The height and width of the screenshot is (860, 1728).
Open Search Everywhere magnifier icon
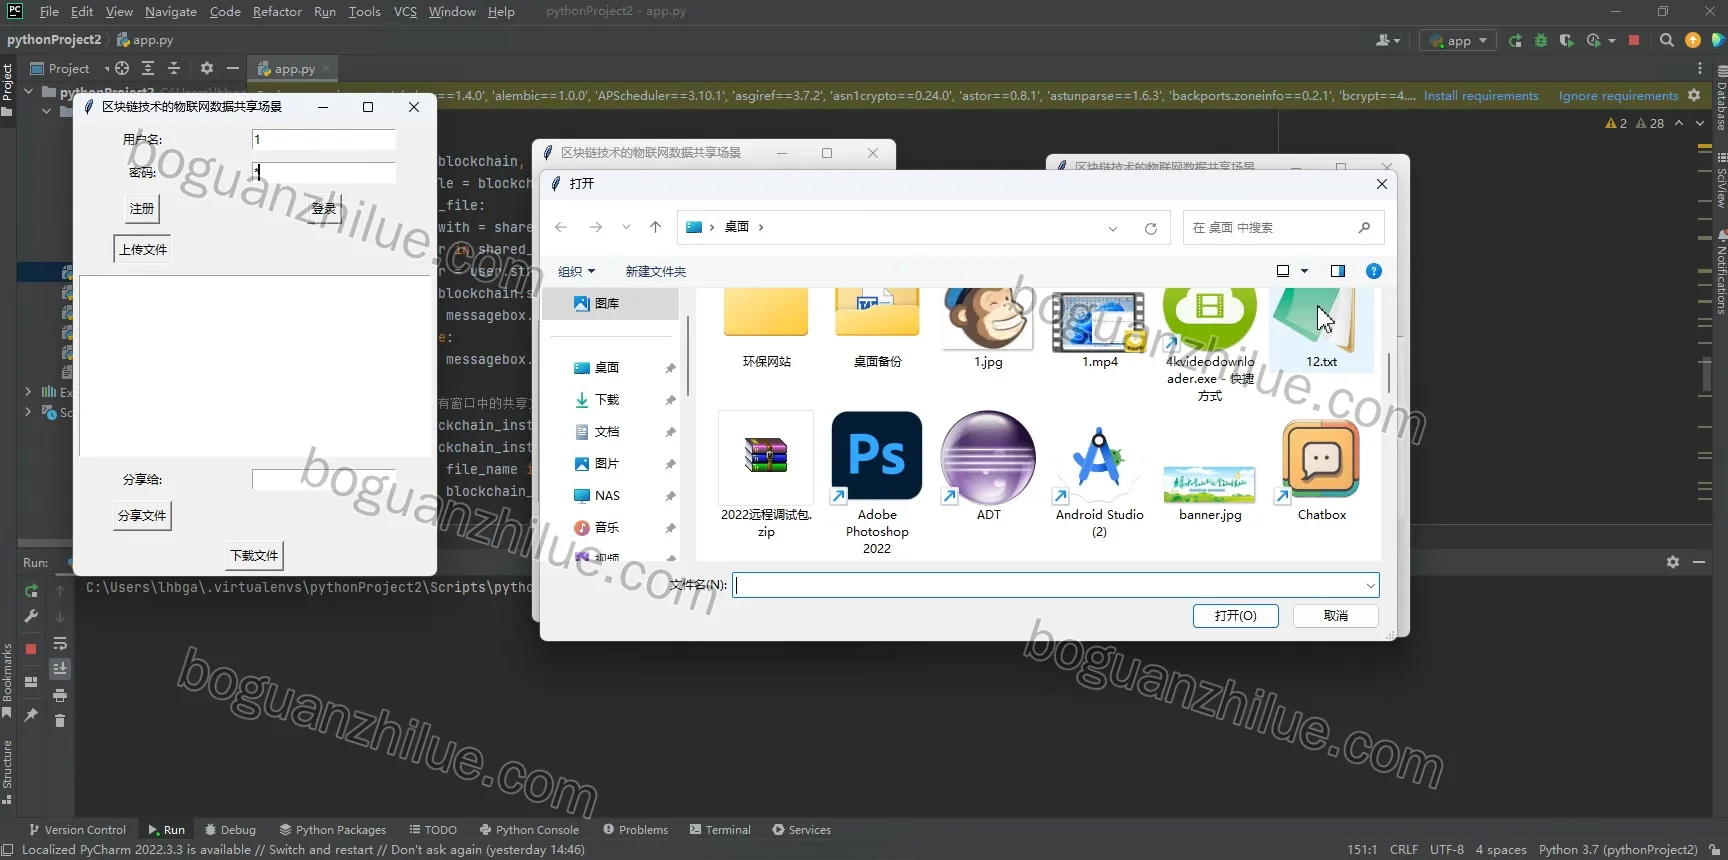(x=1666, y=41)
